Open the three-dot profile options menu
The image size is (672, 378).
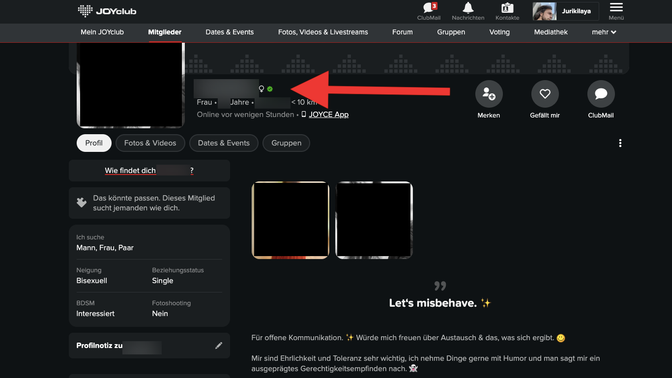click(x=620, y=143)
